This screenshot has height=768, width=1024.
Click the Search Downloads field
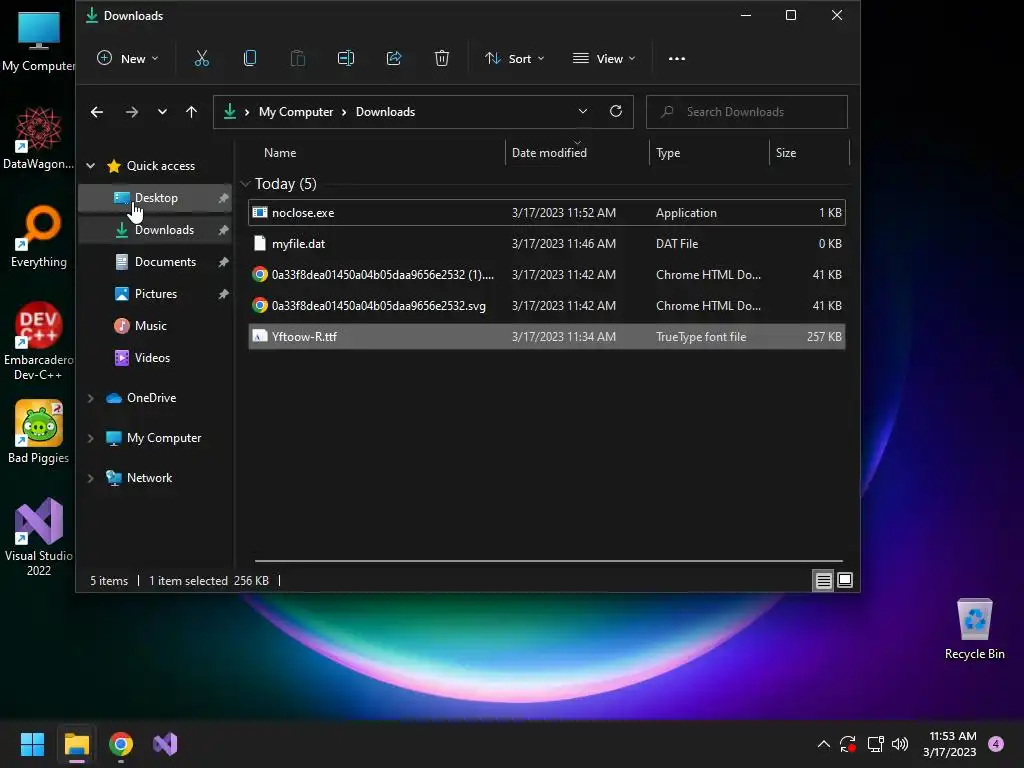(x=746, y=112)
